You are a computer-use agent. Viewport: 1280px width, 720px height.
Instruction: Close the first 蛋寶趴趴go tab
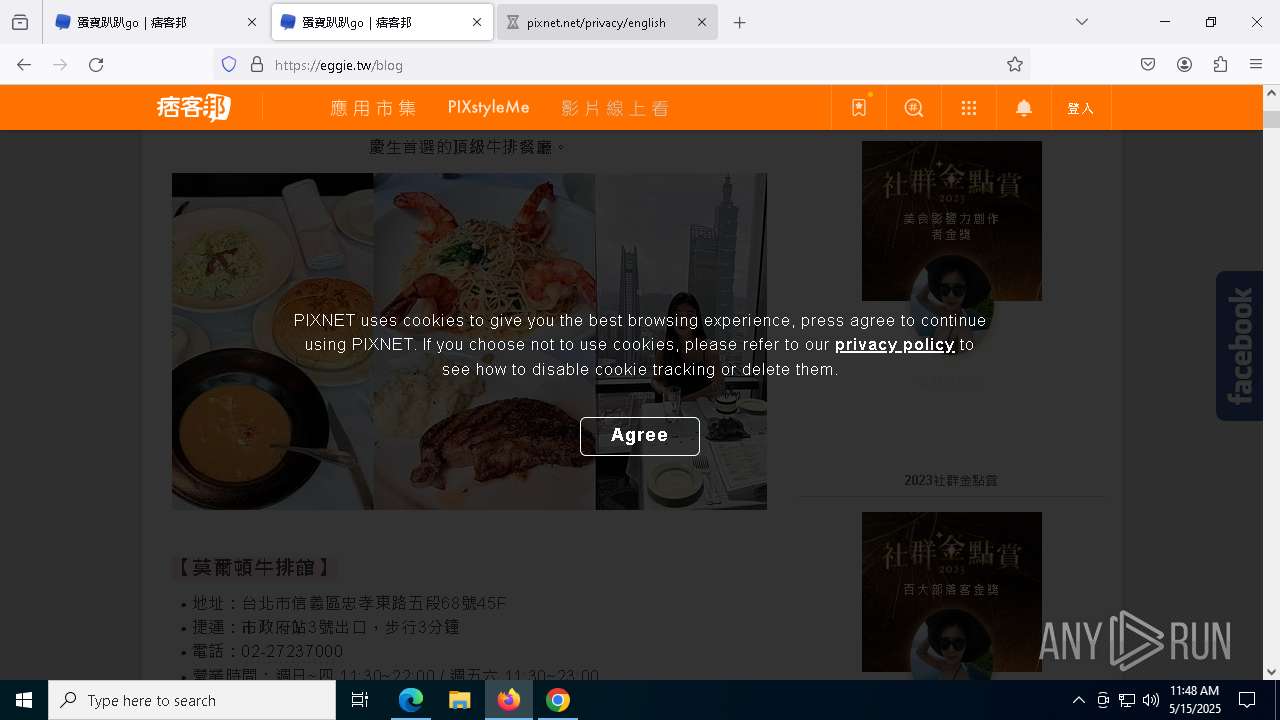(251, 22)
